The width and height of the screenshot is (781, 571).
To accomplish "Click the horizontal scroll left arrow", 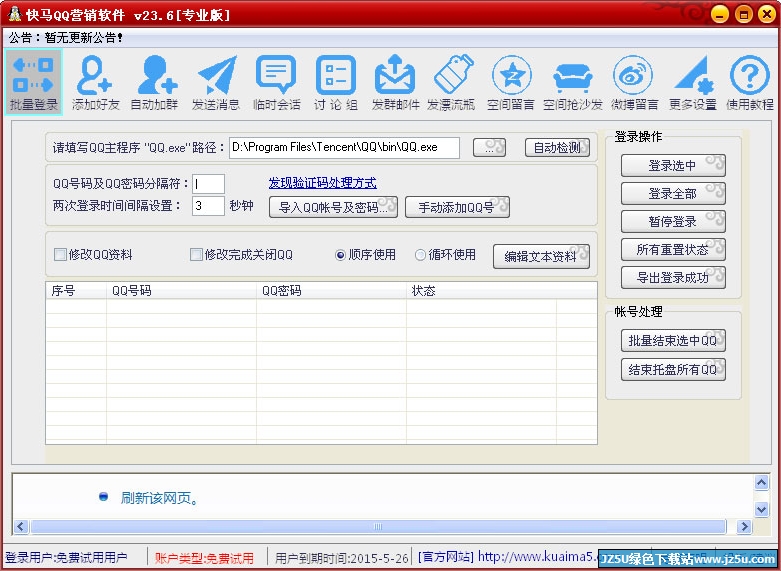I will tap(20, 526).
